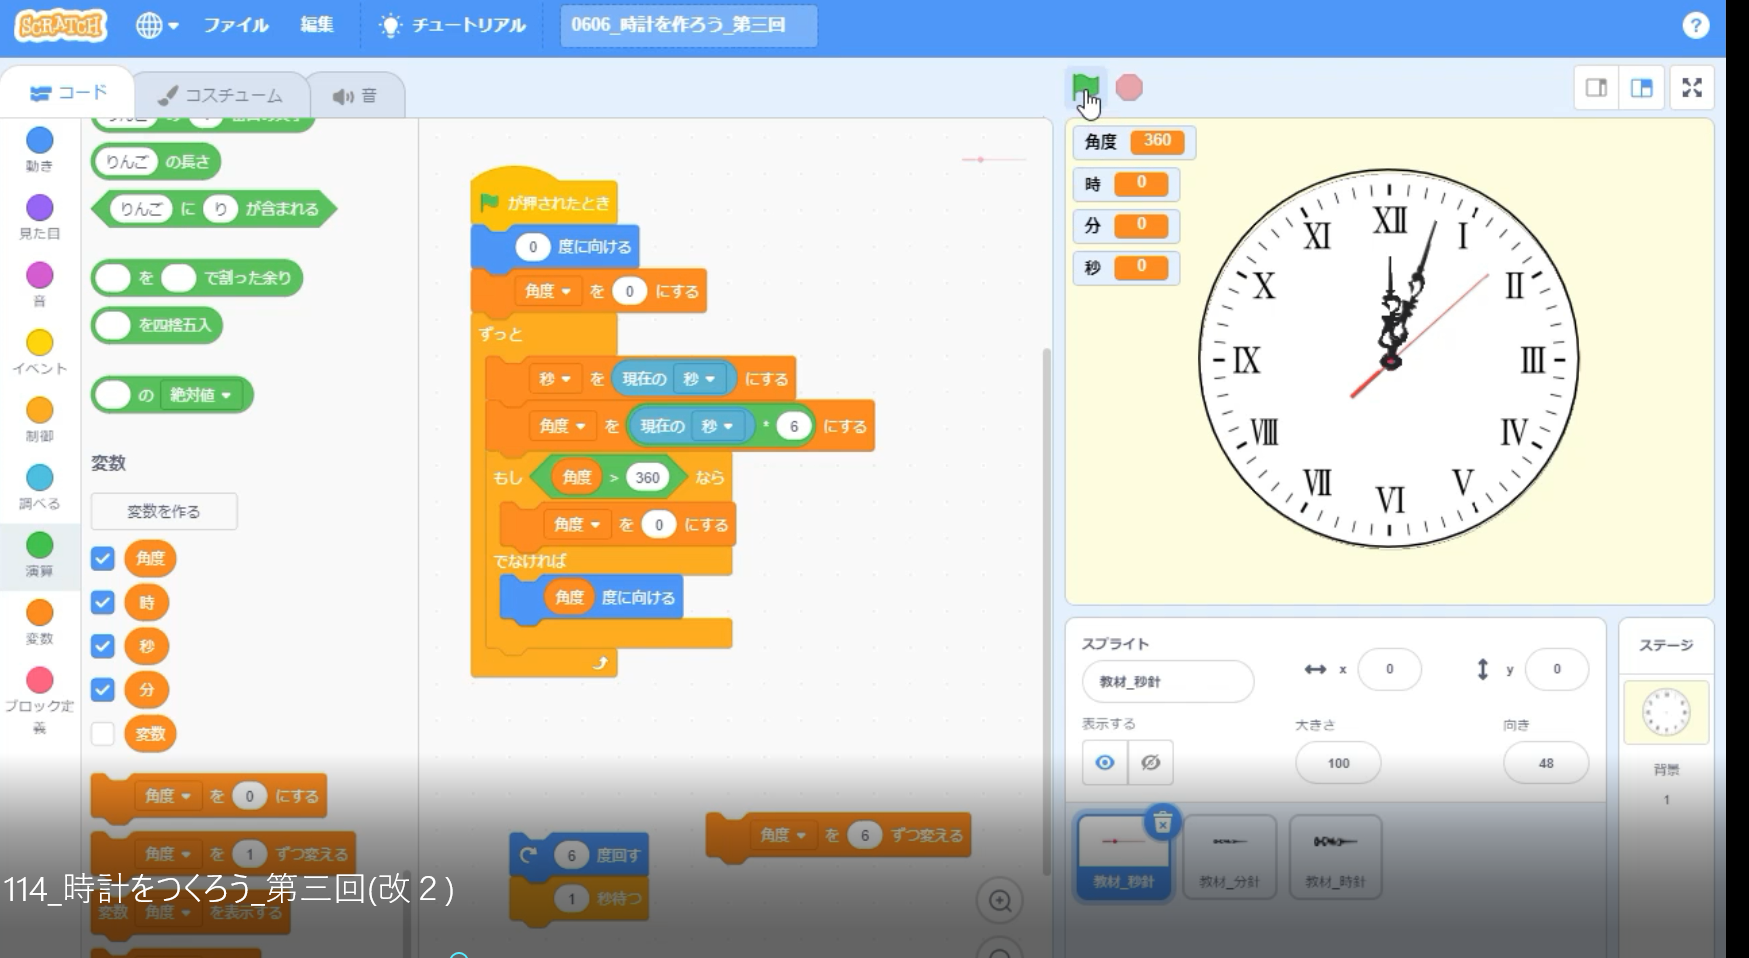Switch to the コスチューム tab
Image resolution: width=1749 pixels, height=958 pixels.
pyautogui.click(x=221, y=95)
